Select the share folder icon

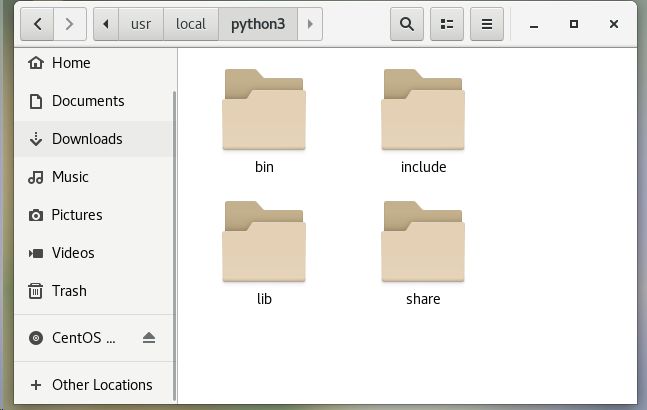[423, 241]
